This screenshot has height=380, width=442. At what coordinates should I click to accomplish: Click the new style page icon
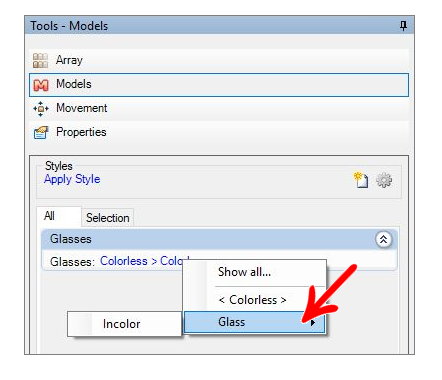click(x=361, y=180)
